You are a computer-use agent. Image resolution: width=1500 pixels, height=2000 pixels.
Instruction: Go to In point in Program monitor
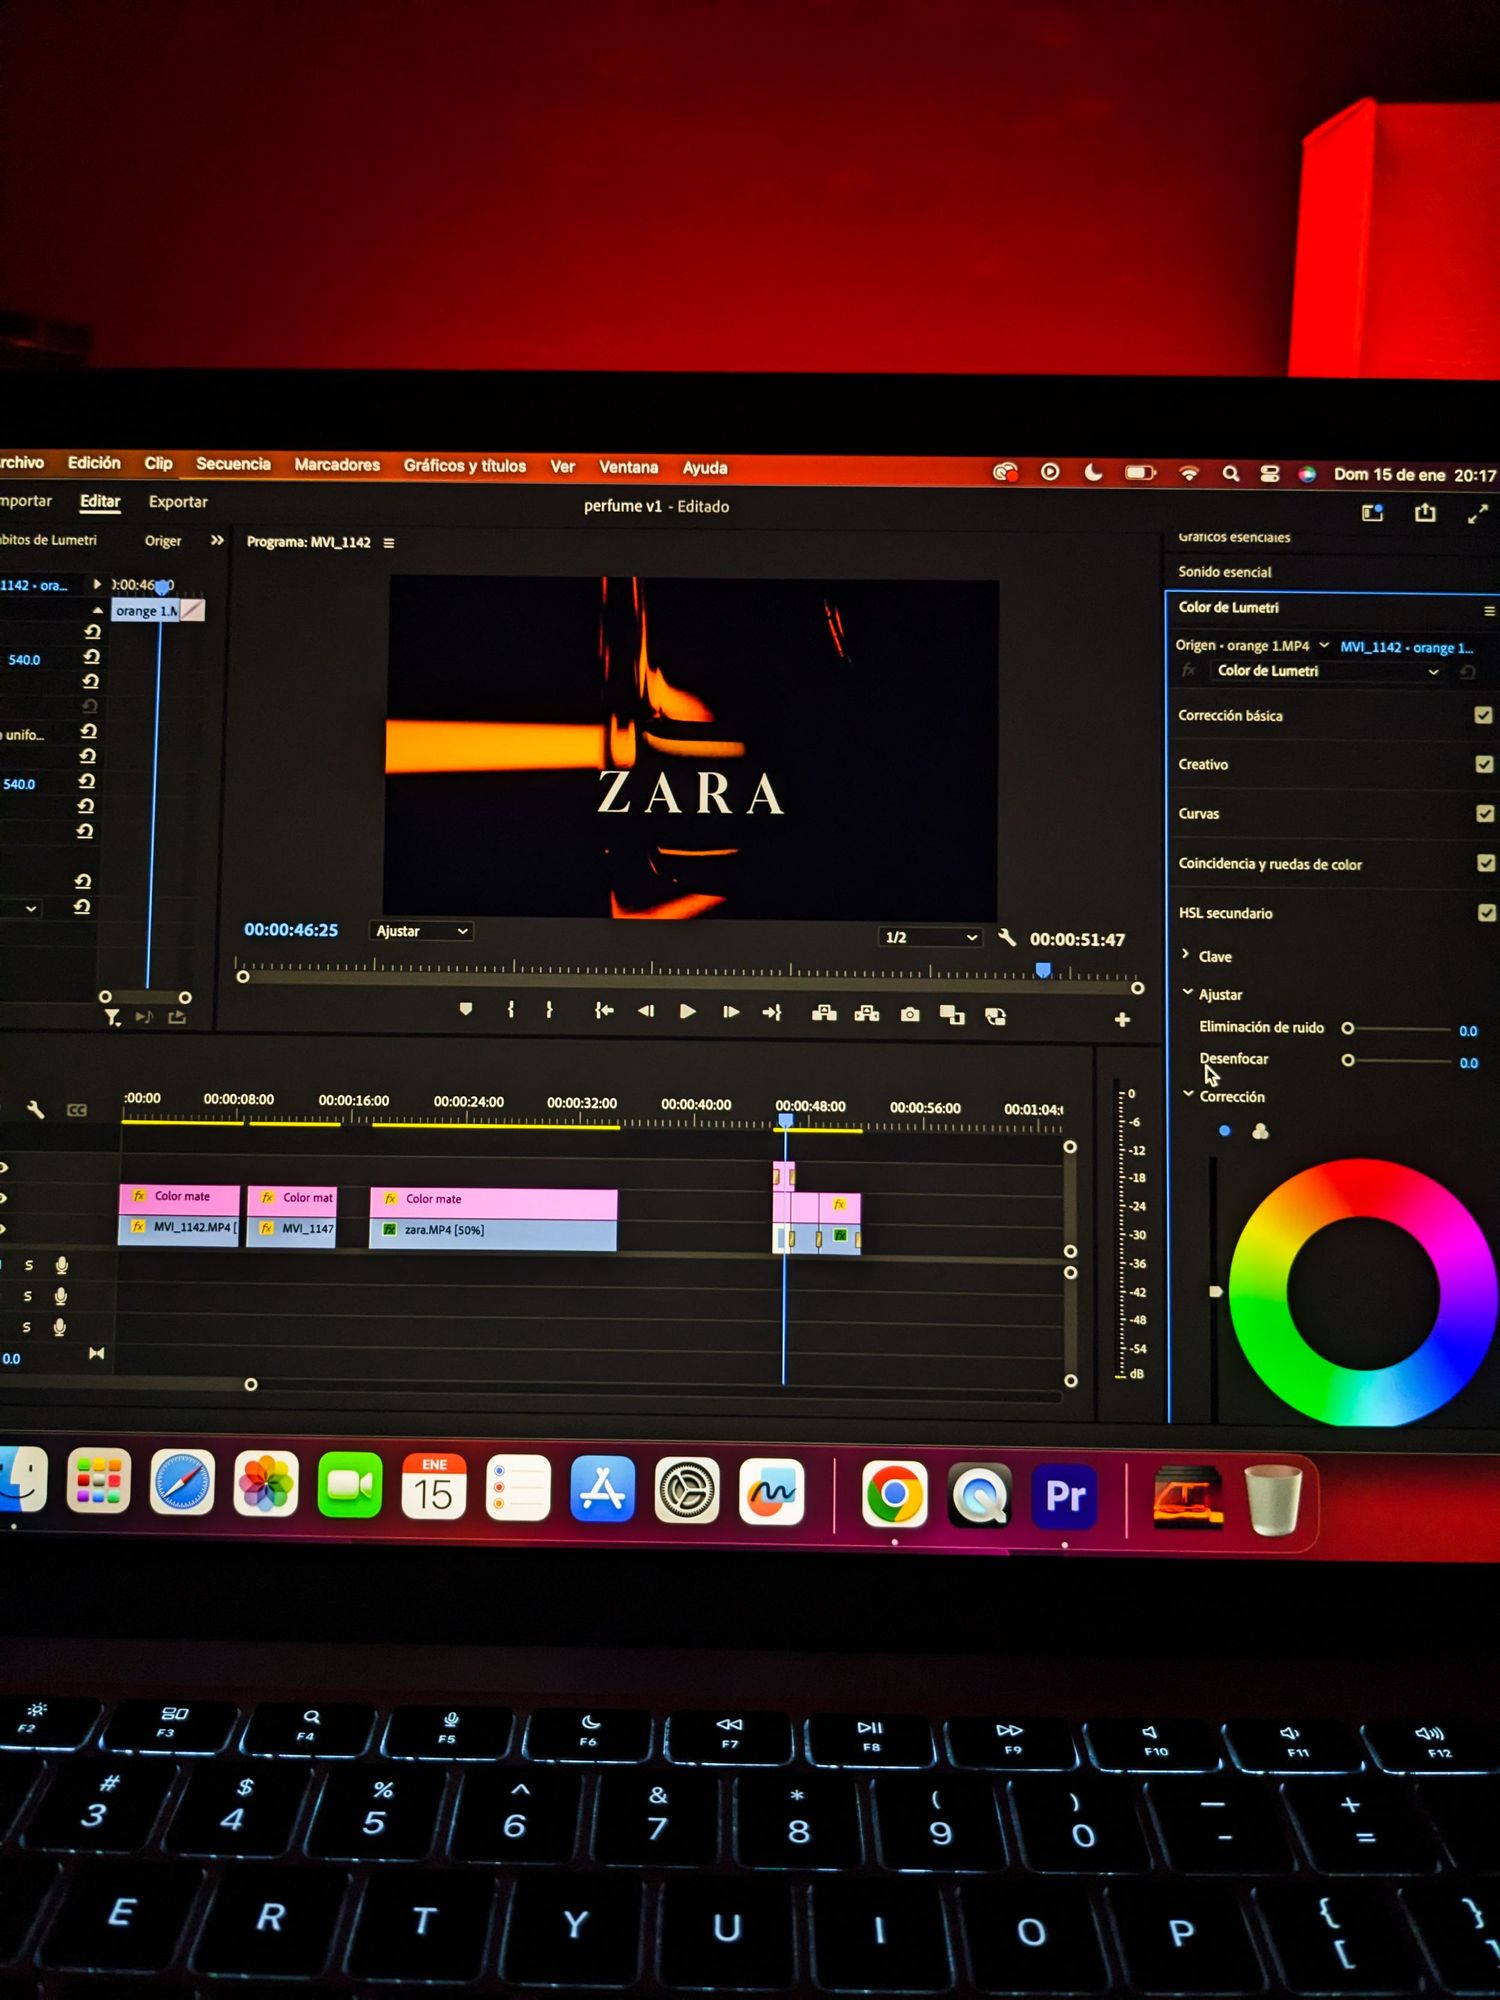603,1011
